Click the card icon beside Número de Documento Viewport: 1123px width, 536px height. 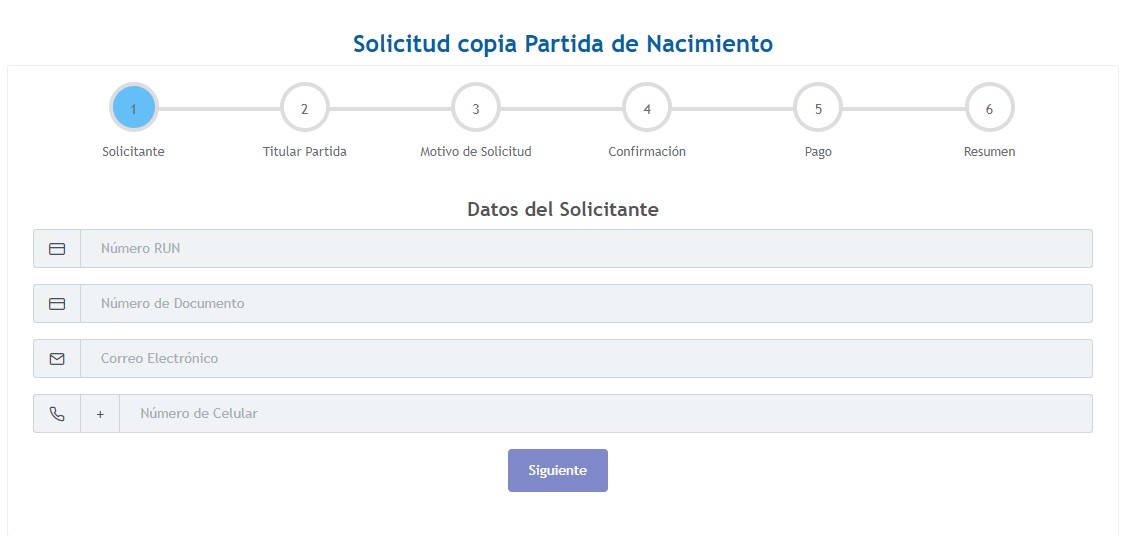pyautogui.click(x=57, y=304)
